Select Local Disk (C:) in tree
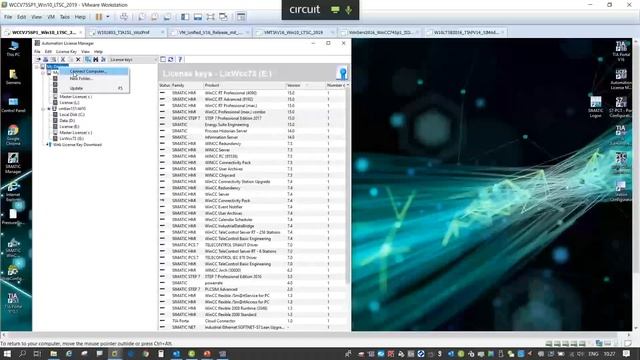The height and width of the screenshot is (360, 640). [x=72, y=115]
